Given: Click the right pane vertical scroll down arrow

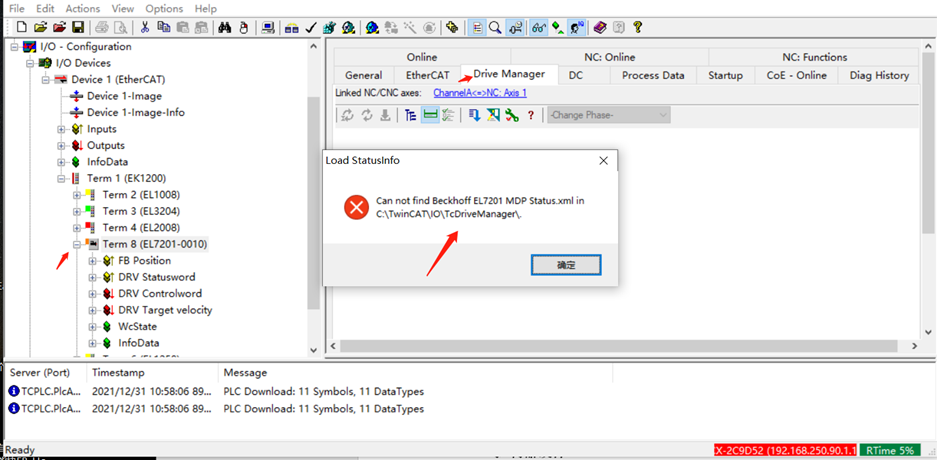Looking at the screenshot, I should [928, 332].
